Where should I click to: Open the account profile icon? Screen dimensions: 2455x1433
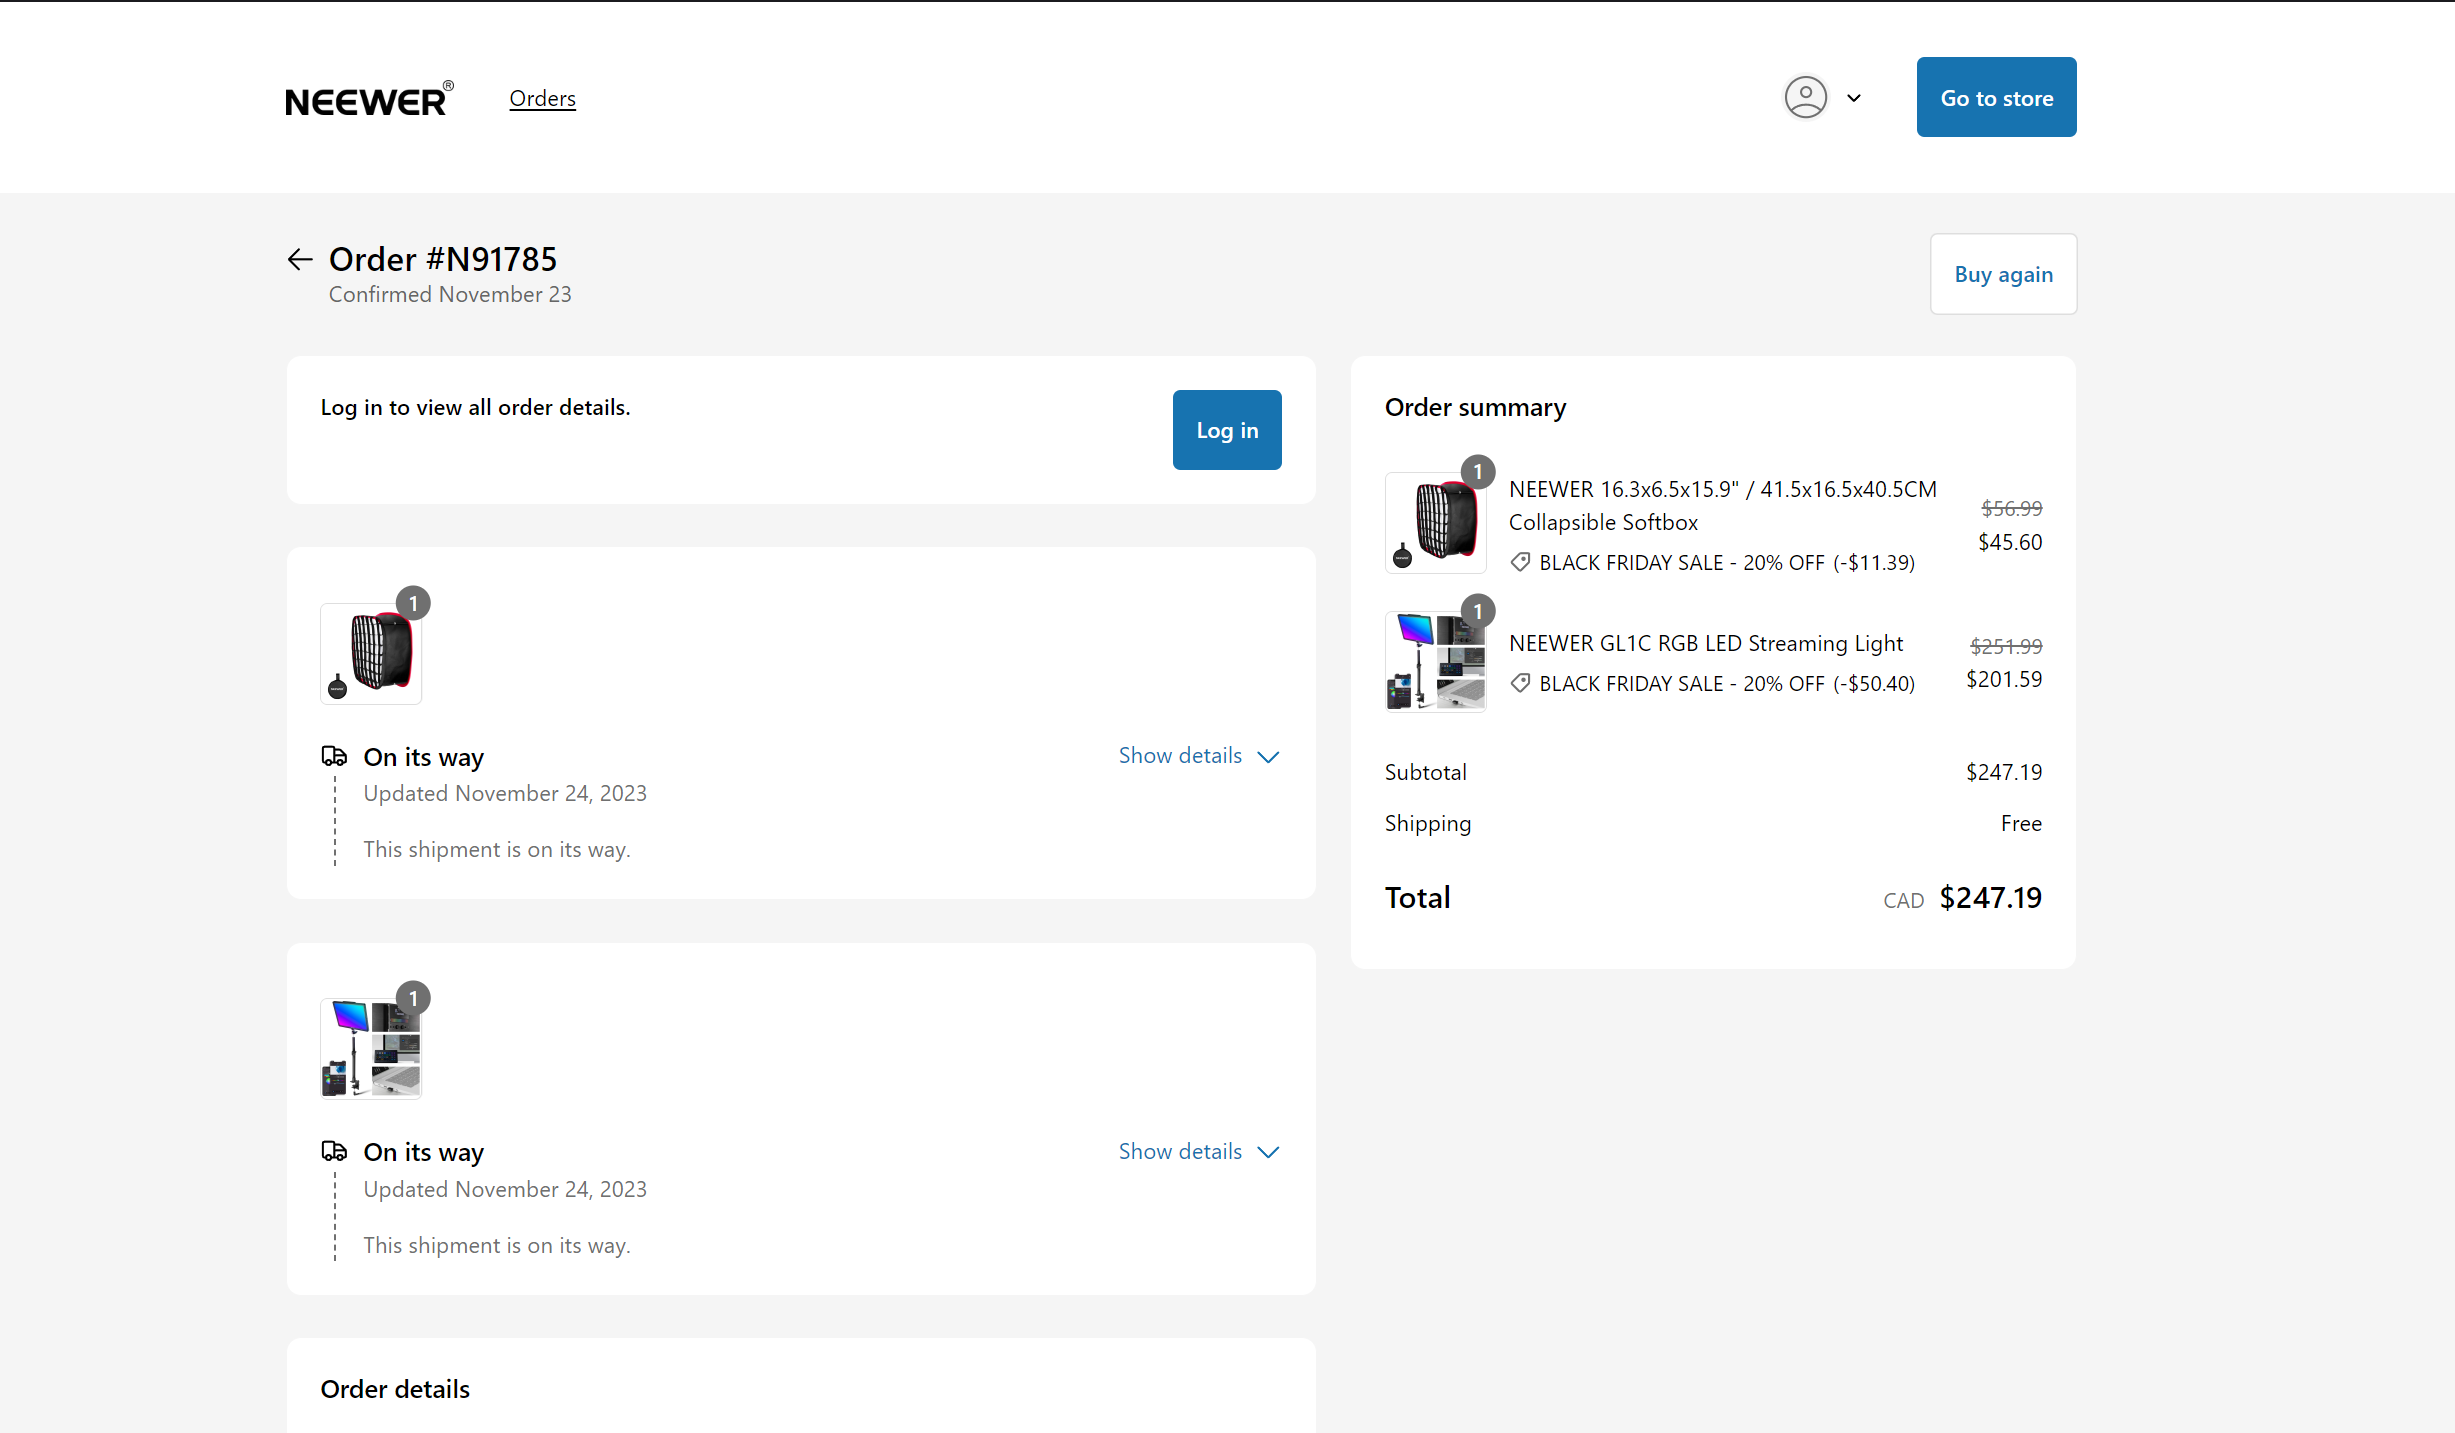pos(1805,97)
